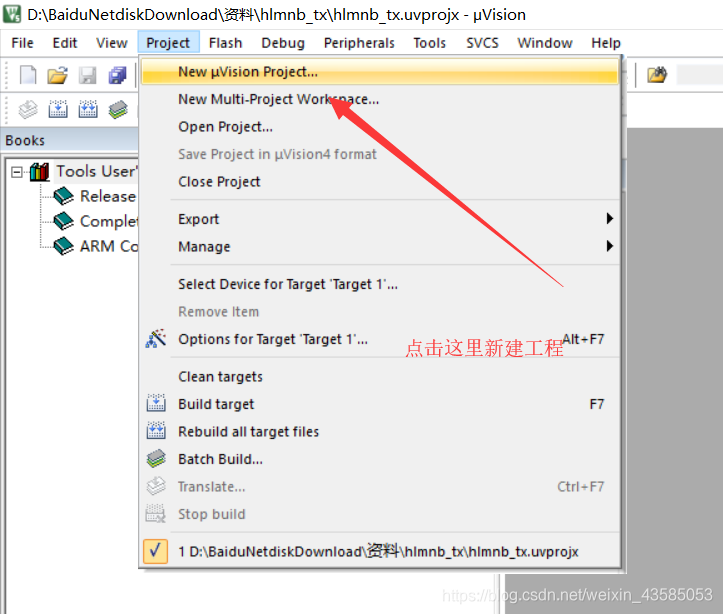Open the Debug menu
This screenshot has height=614, width=723.
pyautogui.click(x=283, y=43)
